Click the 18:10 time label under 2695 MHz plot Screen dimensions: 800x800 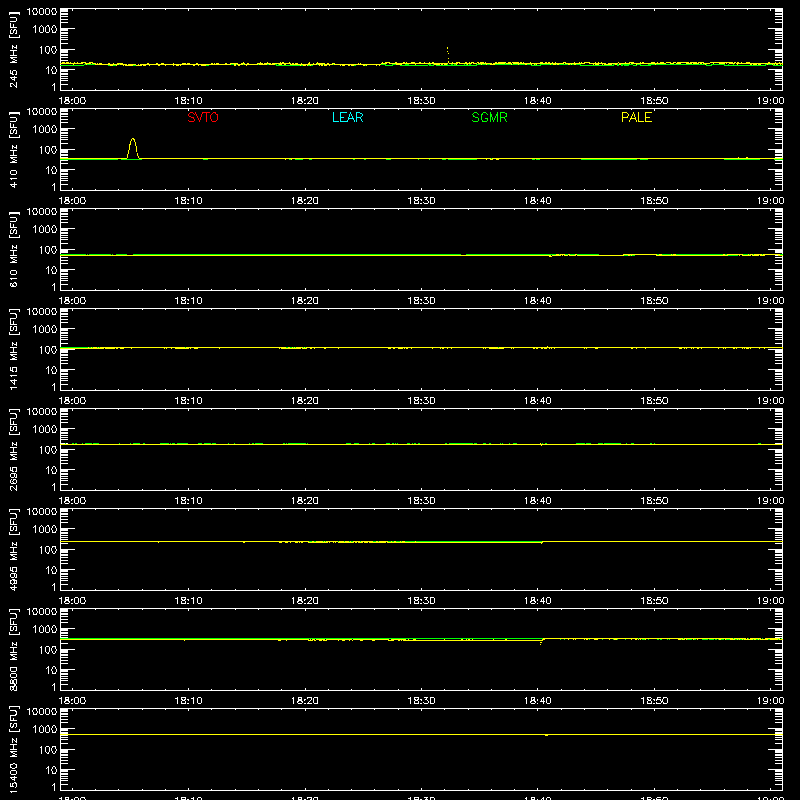188,501
